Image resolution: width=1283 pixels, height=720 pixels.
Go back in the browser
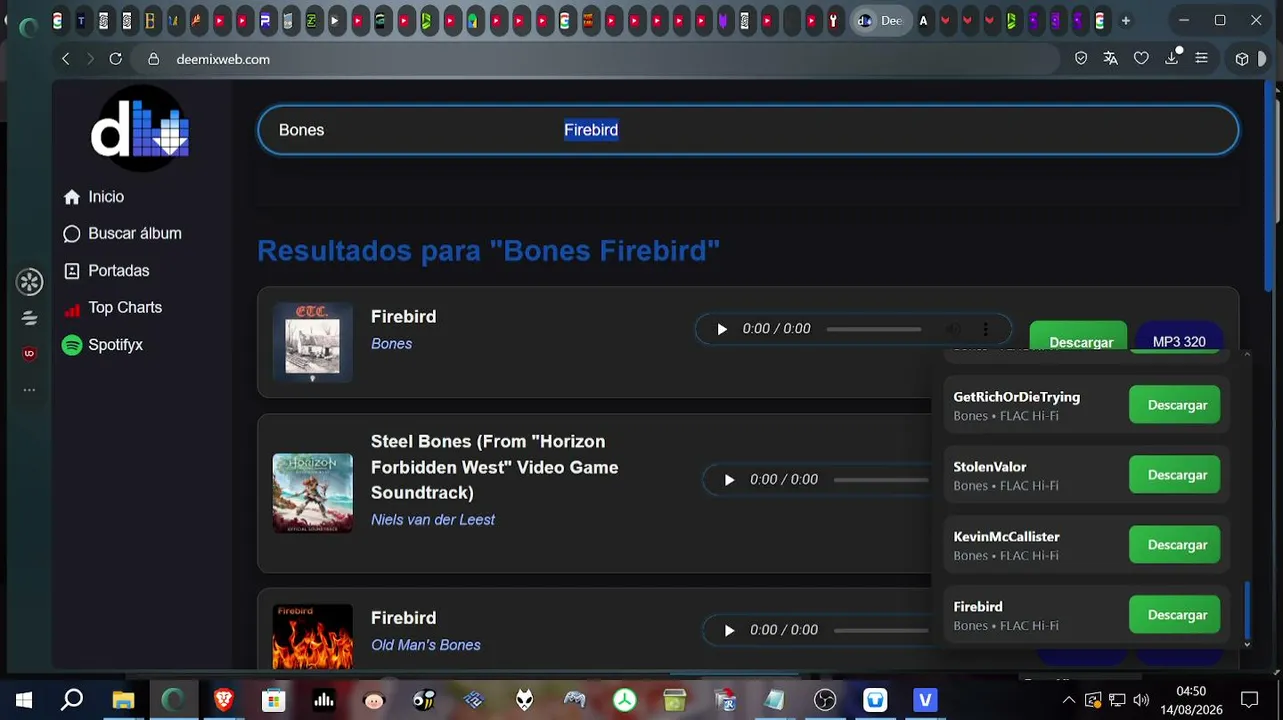coord(66,59)
